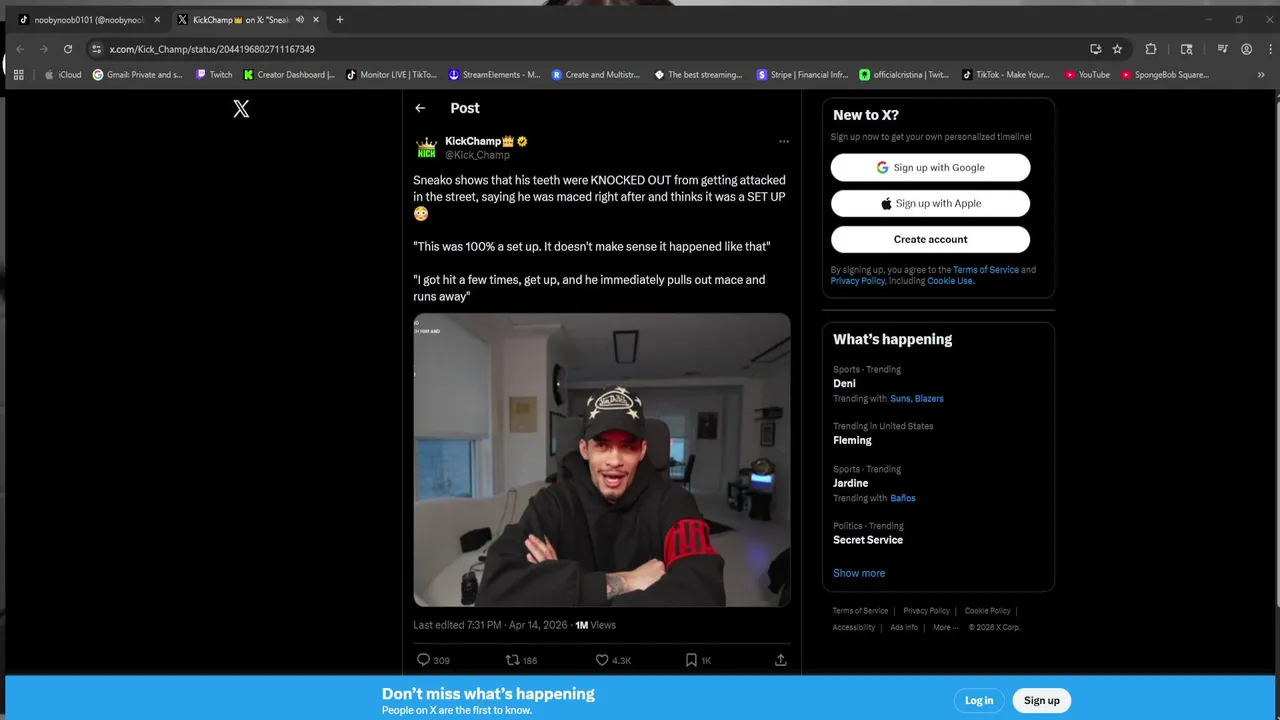Reload the page
Image resolution: width=1280 pixels, height=720 pixels.
[68, 49]
